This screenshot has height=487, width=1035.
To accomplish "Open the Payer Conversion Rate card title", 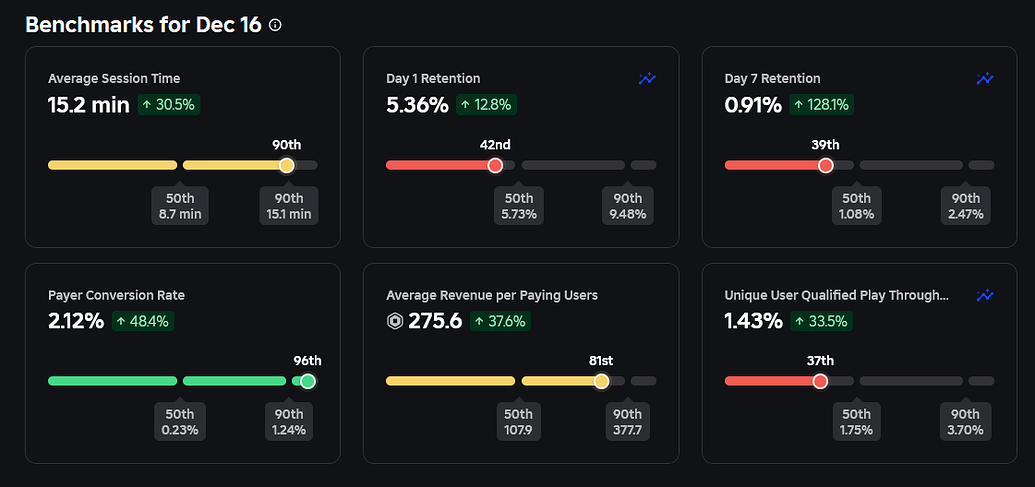I will click(x=116, y=295).
